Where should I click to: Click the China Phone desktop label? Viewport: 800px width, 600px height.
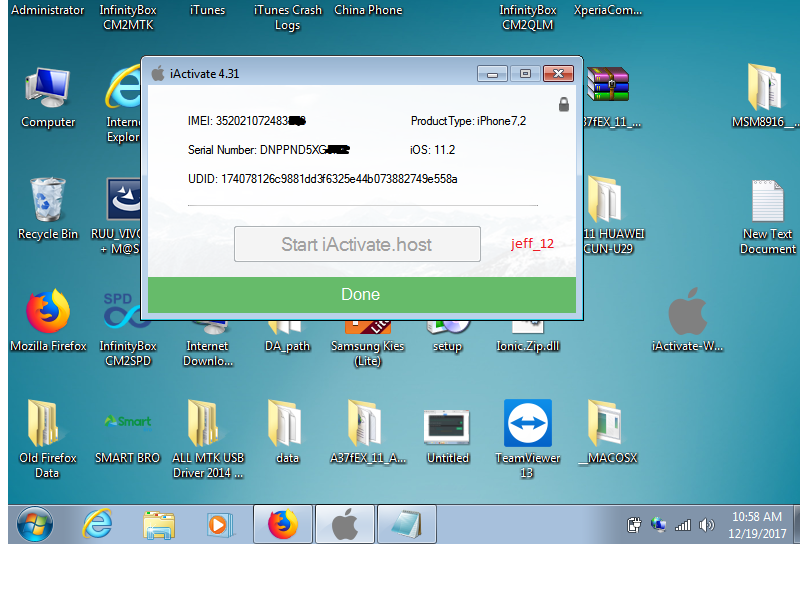pos(368,10)
